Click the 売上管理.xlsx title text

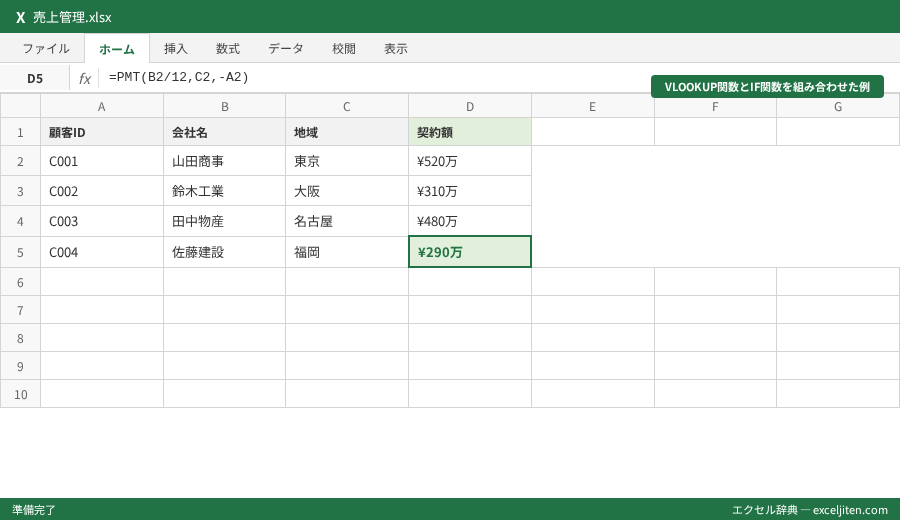tap(72, 17)
